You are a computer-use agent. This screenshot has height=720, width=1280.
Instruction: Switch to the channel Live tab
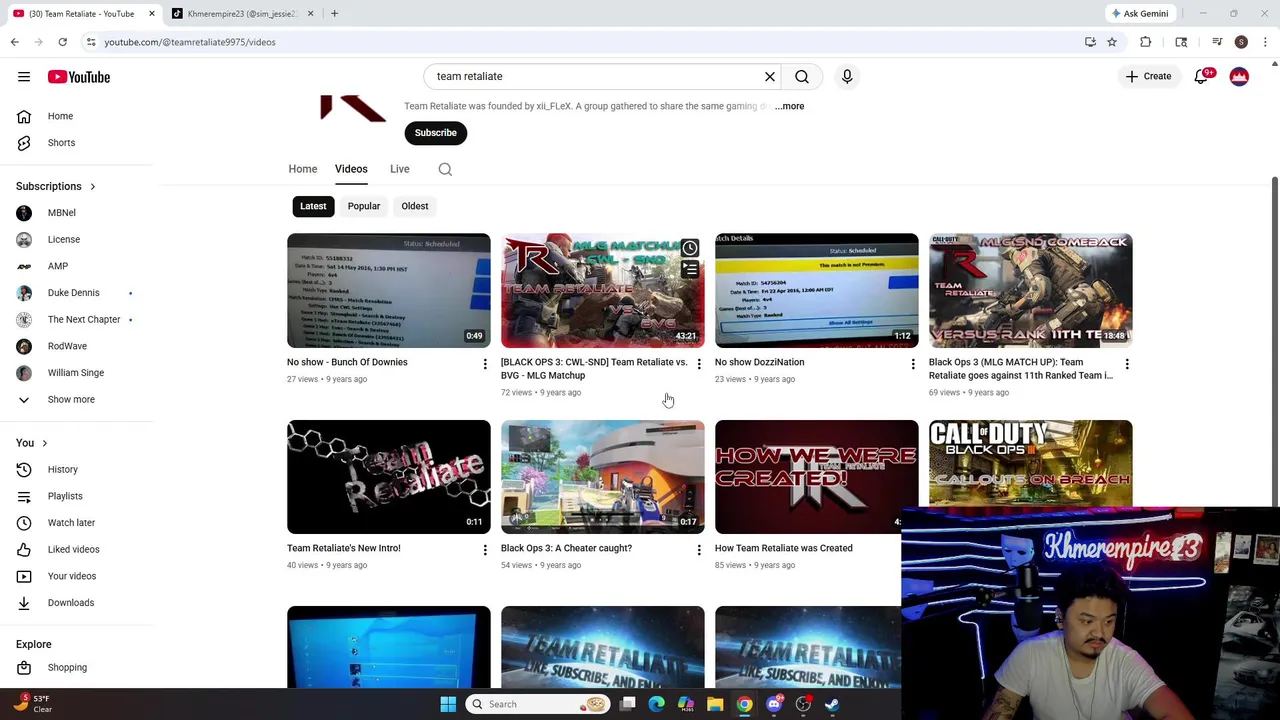[x=400, y=169]
